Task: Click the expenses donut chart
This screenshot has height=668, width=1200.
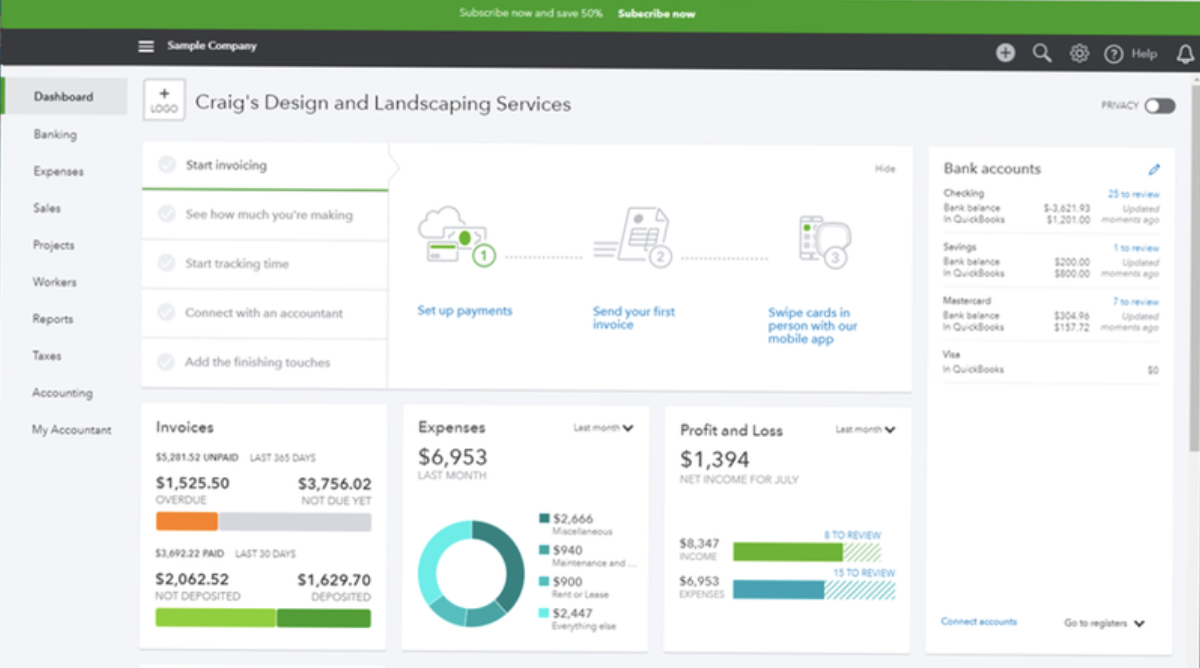Action: pos(471,574)
